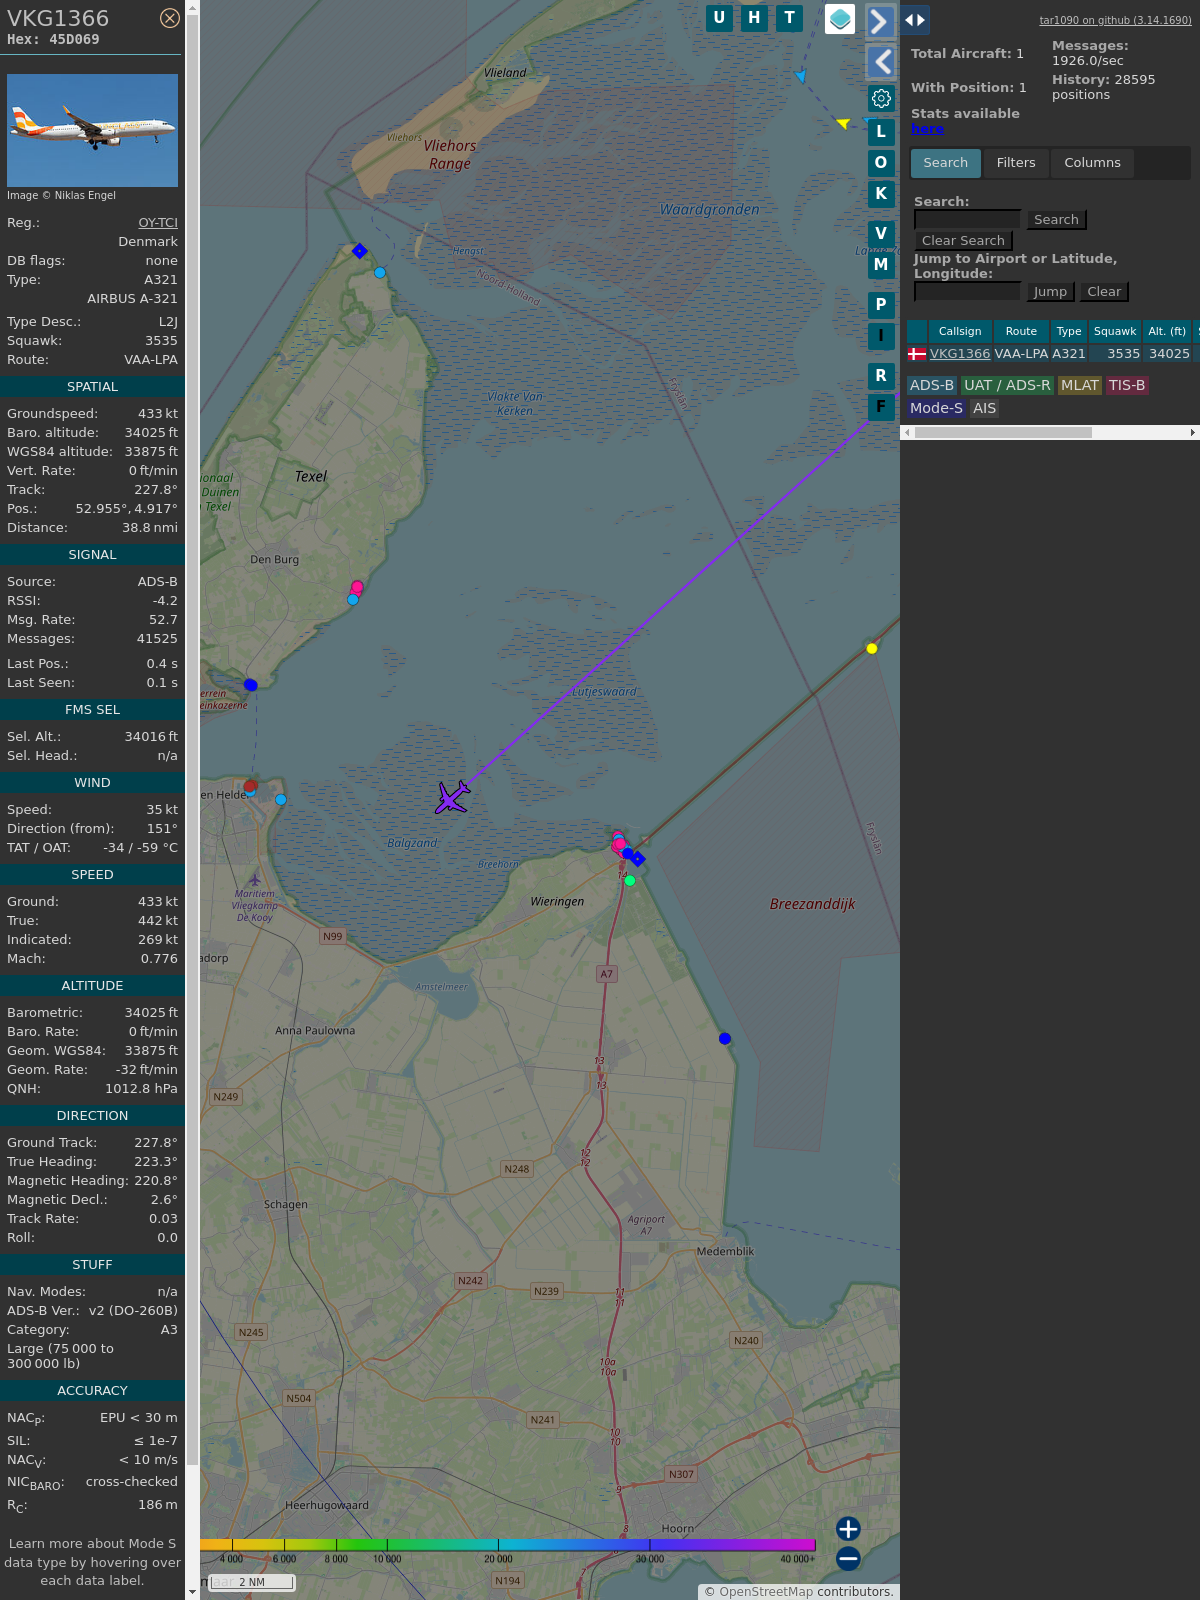1200x1600 pixels.
Task: Click the Jump to Airport input field
Action: (x=967, y=292)
